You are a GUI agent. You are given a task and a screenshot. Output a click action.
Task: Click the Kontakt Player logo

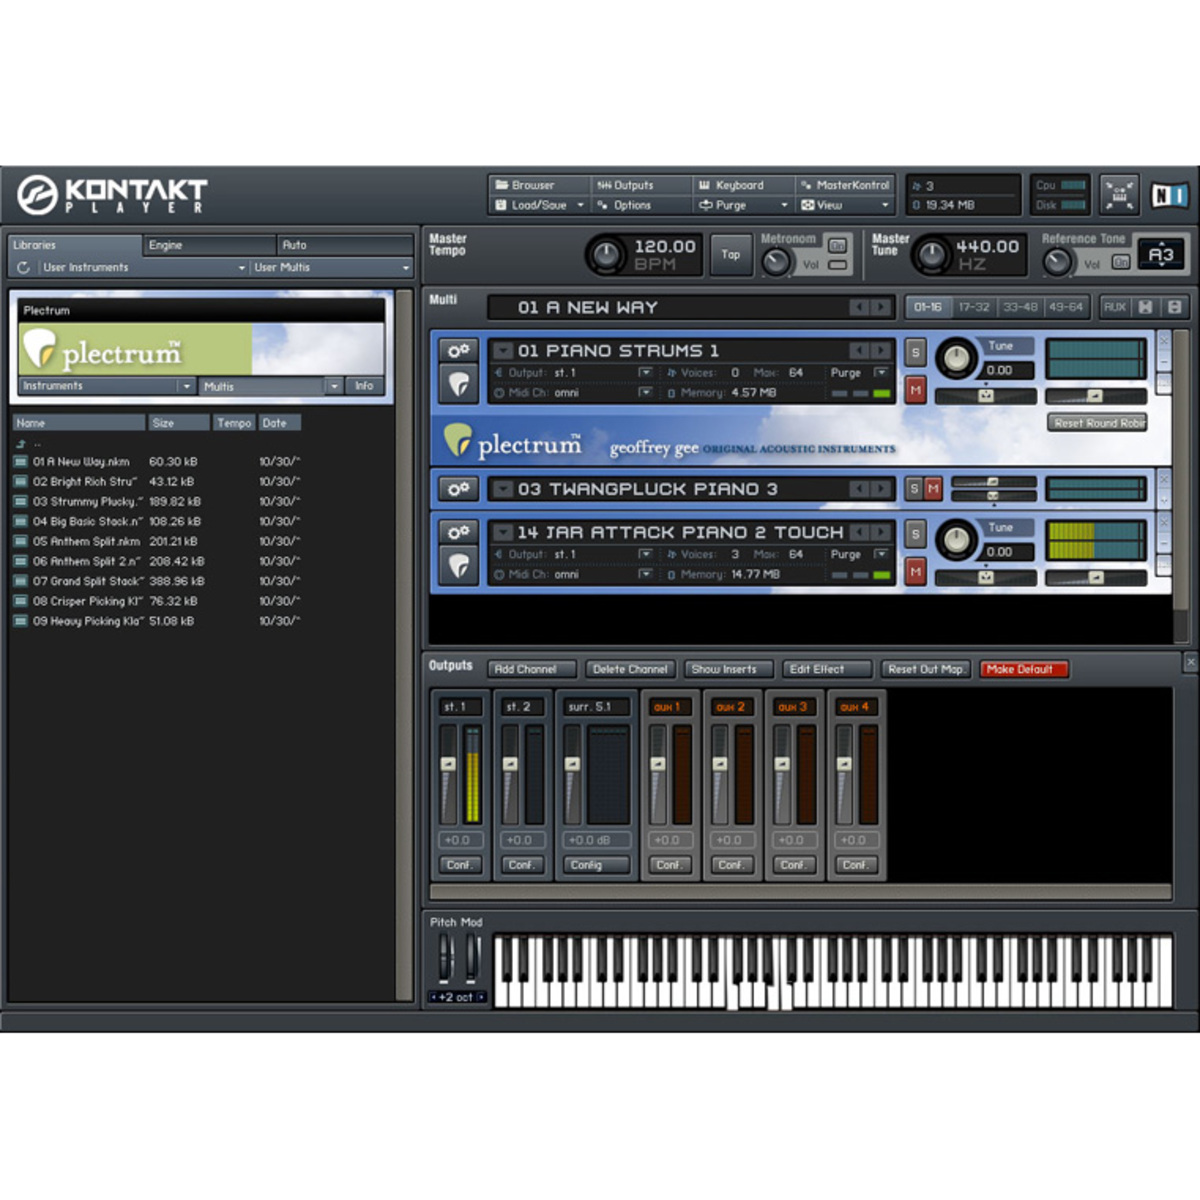click(x=112, y=194)
